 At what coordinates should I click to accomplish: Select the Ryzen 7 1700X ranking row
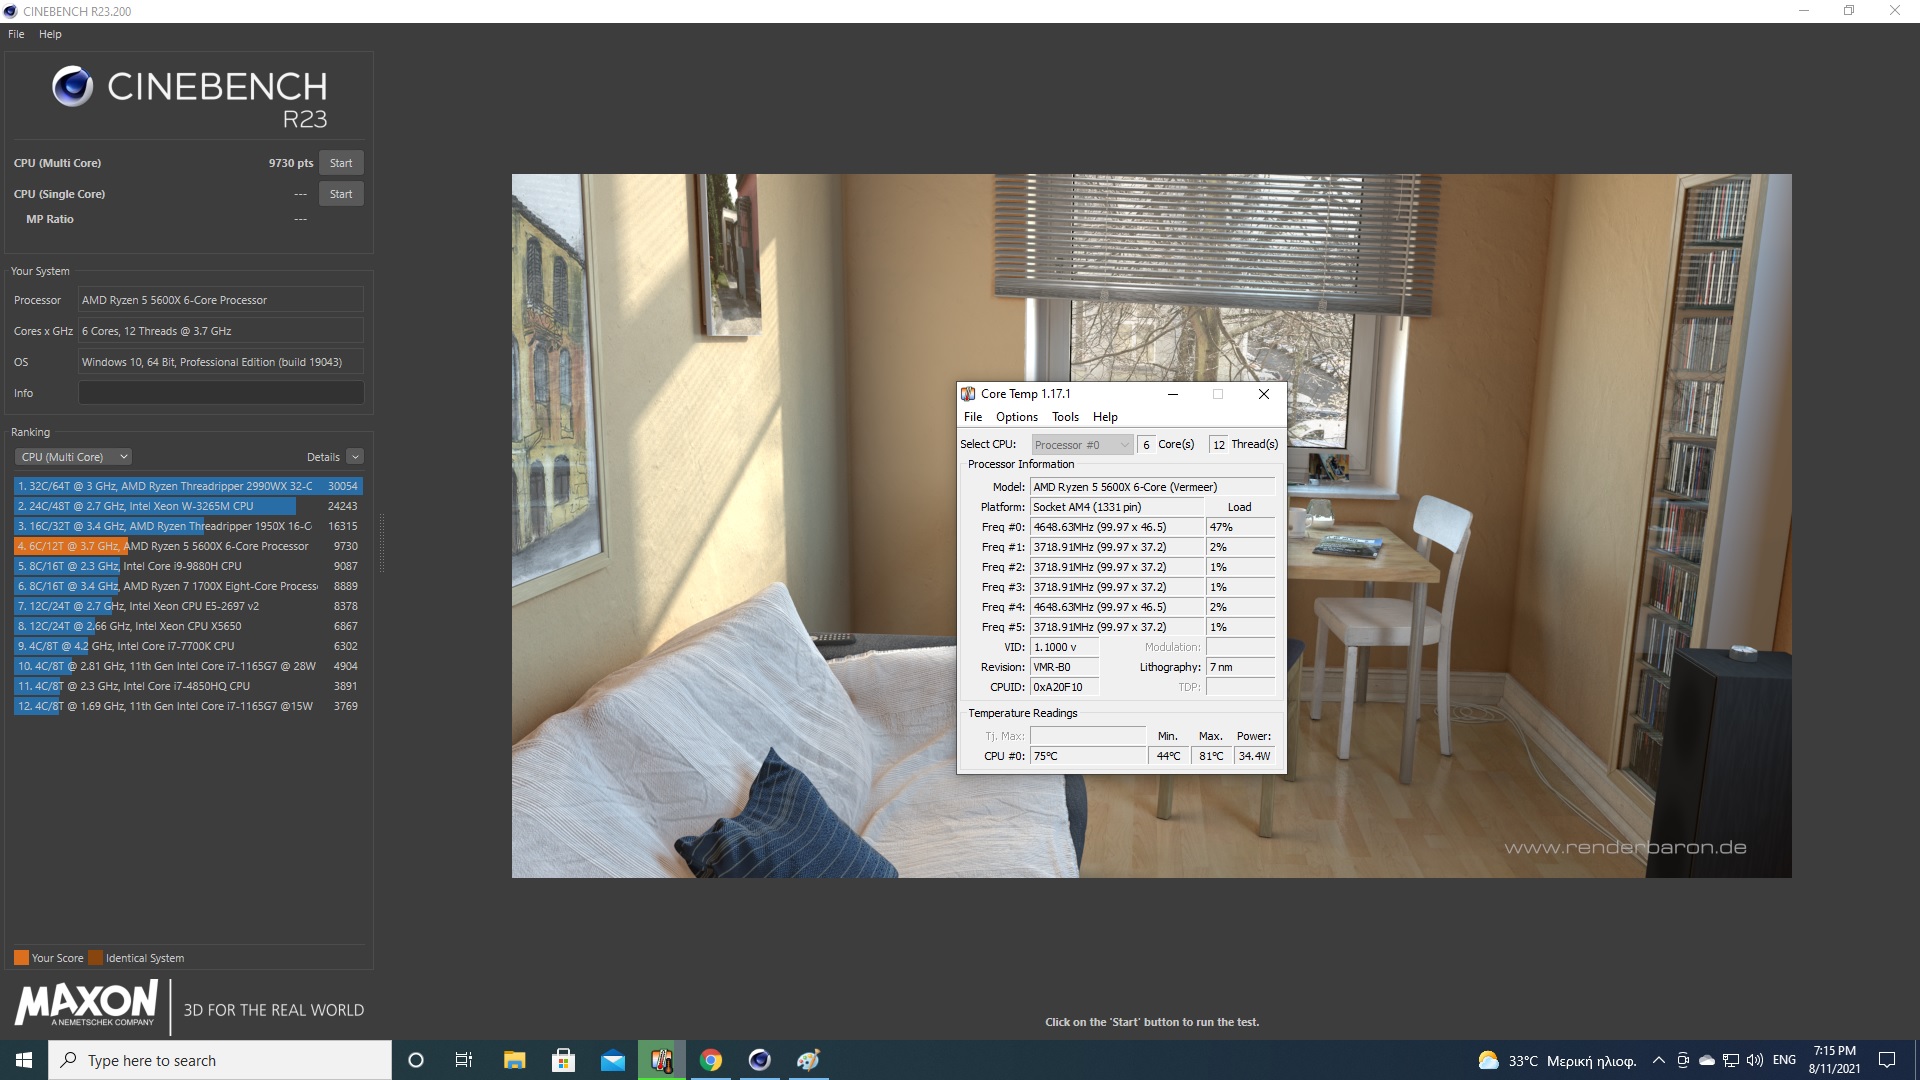188,586
